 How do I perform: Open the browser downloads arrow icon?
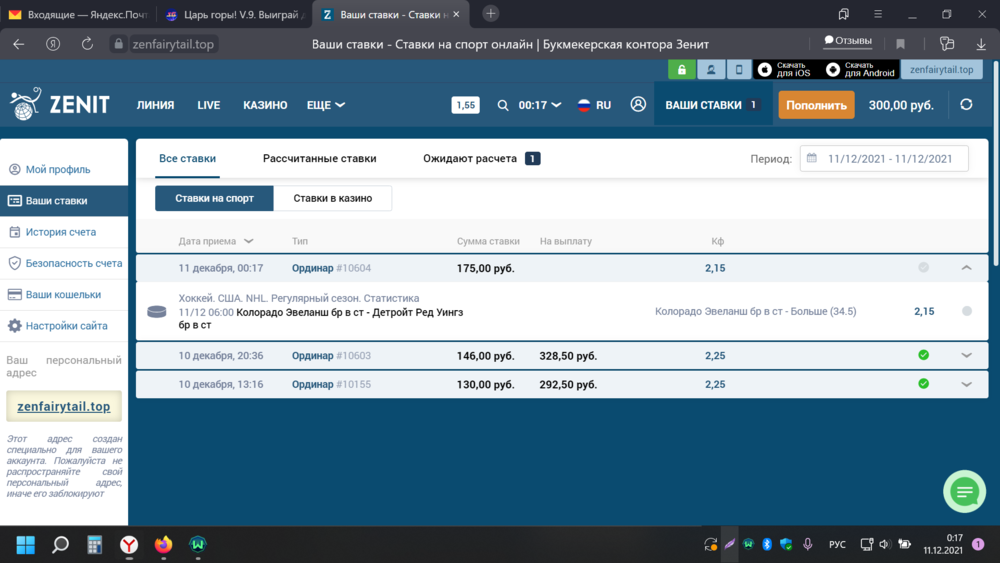coord(981,44)
